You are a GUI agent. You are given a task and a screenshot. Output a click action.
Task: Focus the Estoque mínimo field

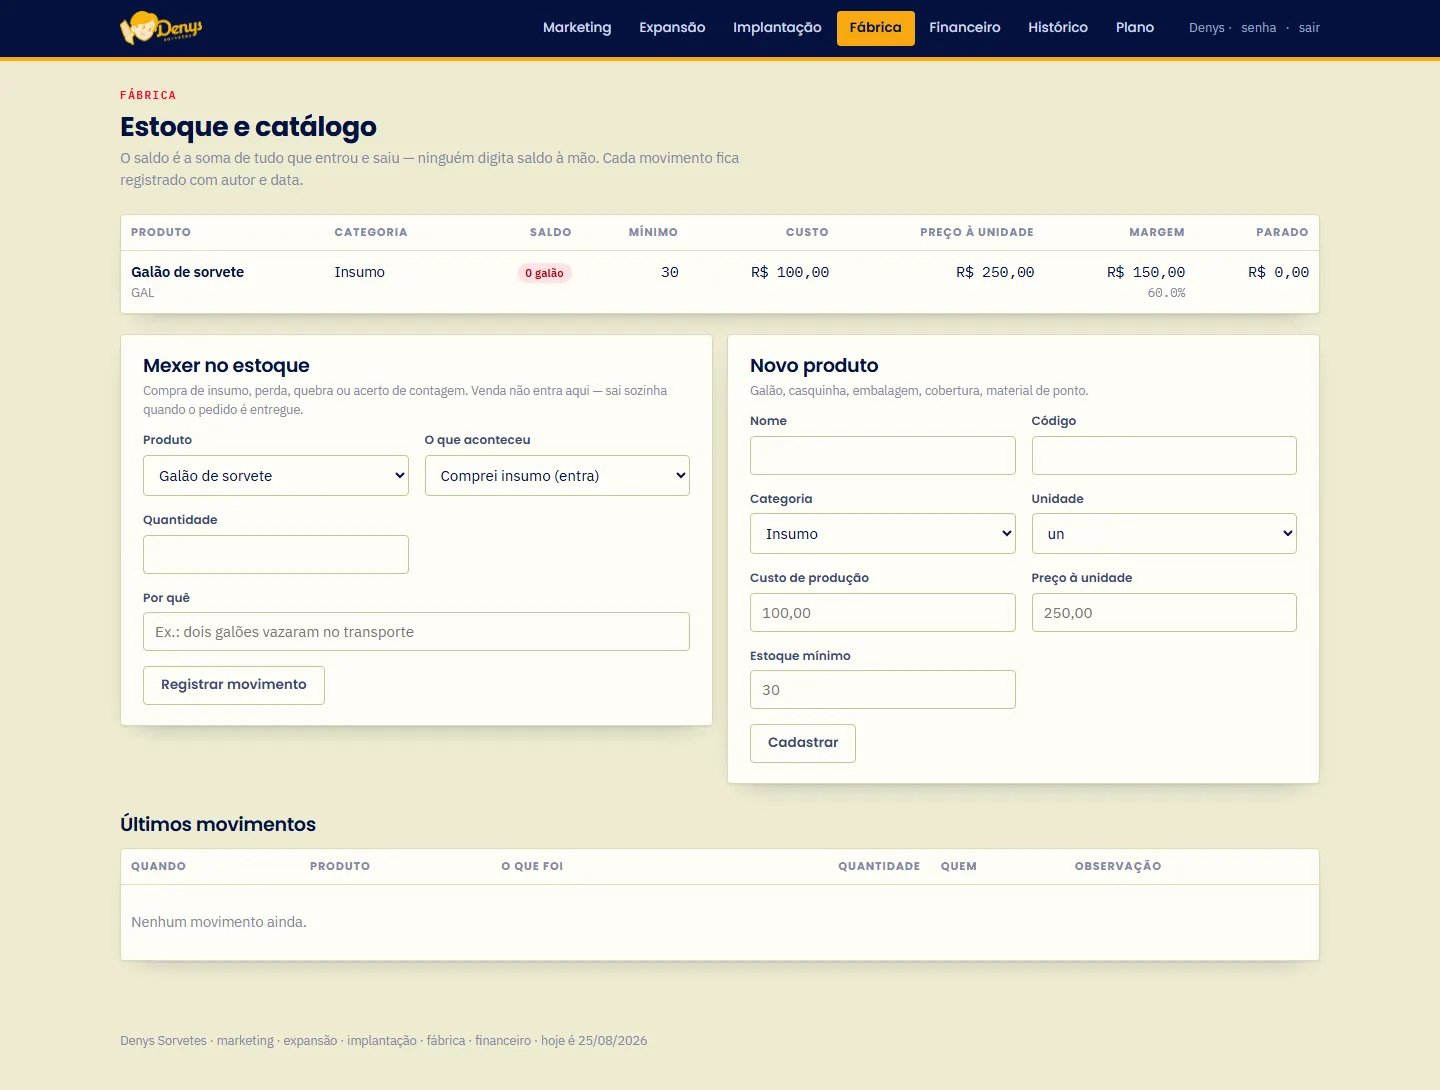883,690
